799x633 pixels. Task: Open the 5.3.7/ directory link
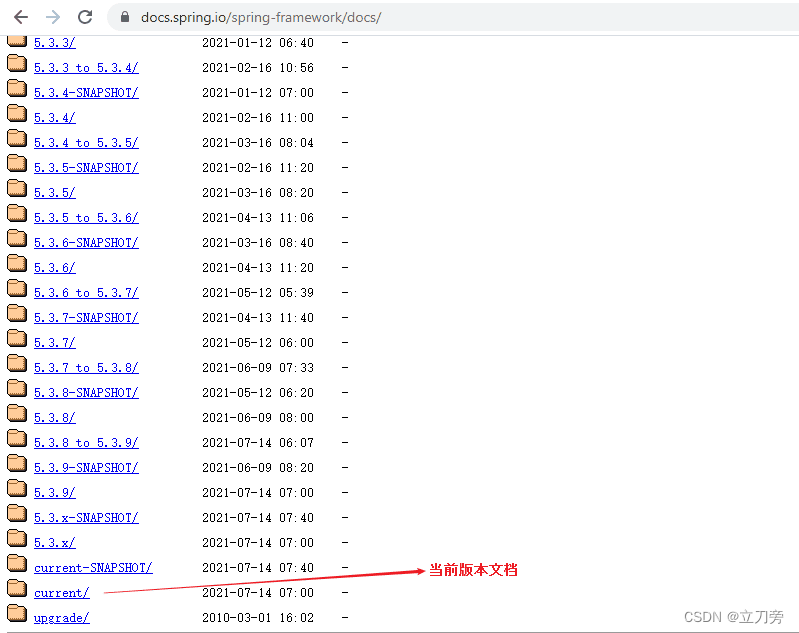(55, 342)
